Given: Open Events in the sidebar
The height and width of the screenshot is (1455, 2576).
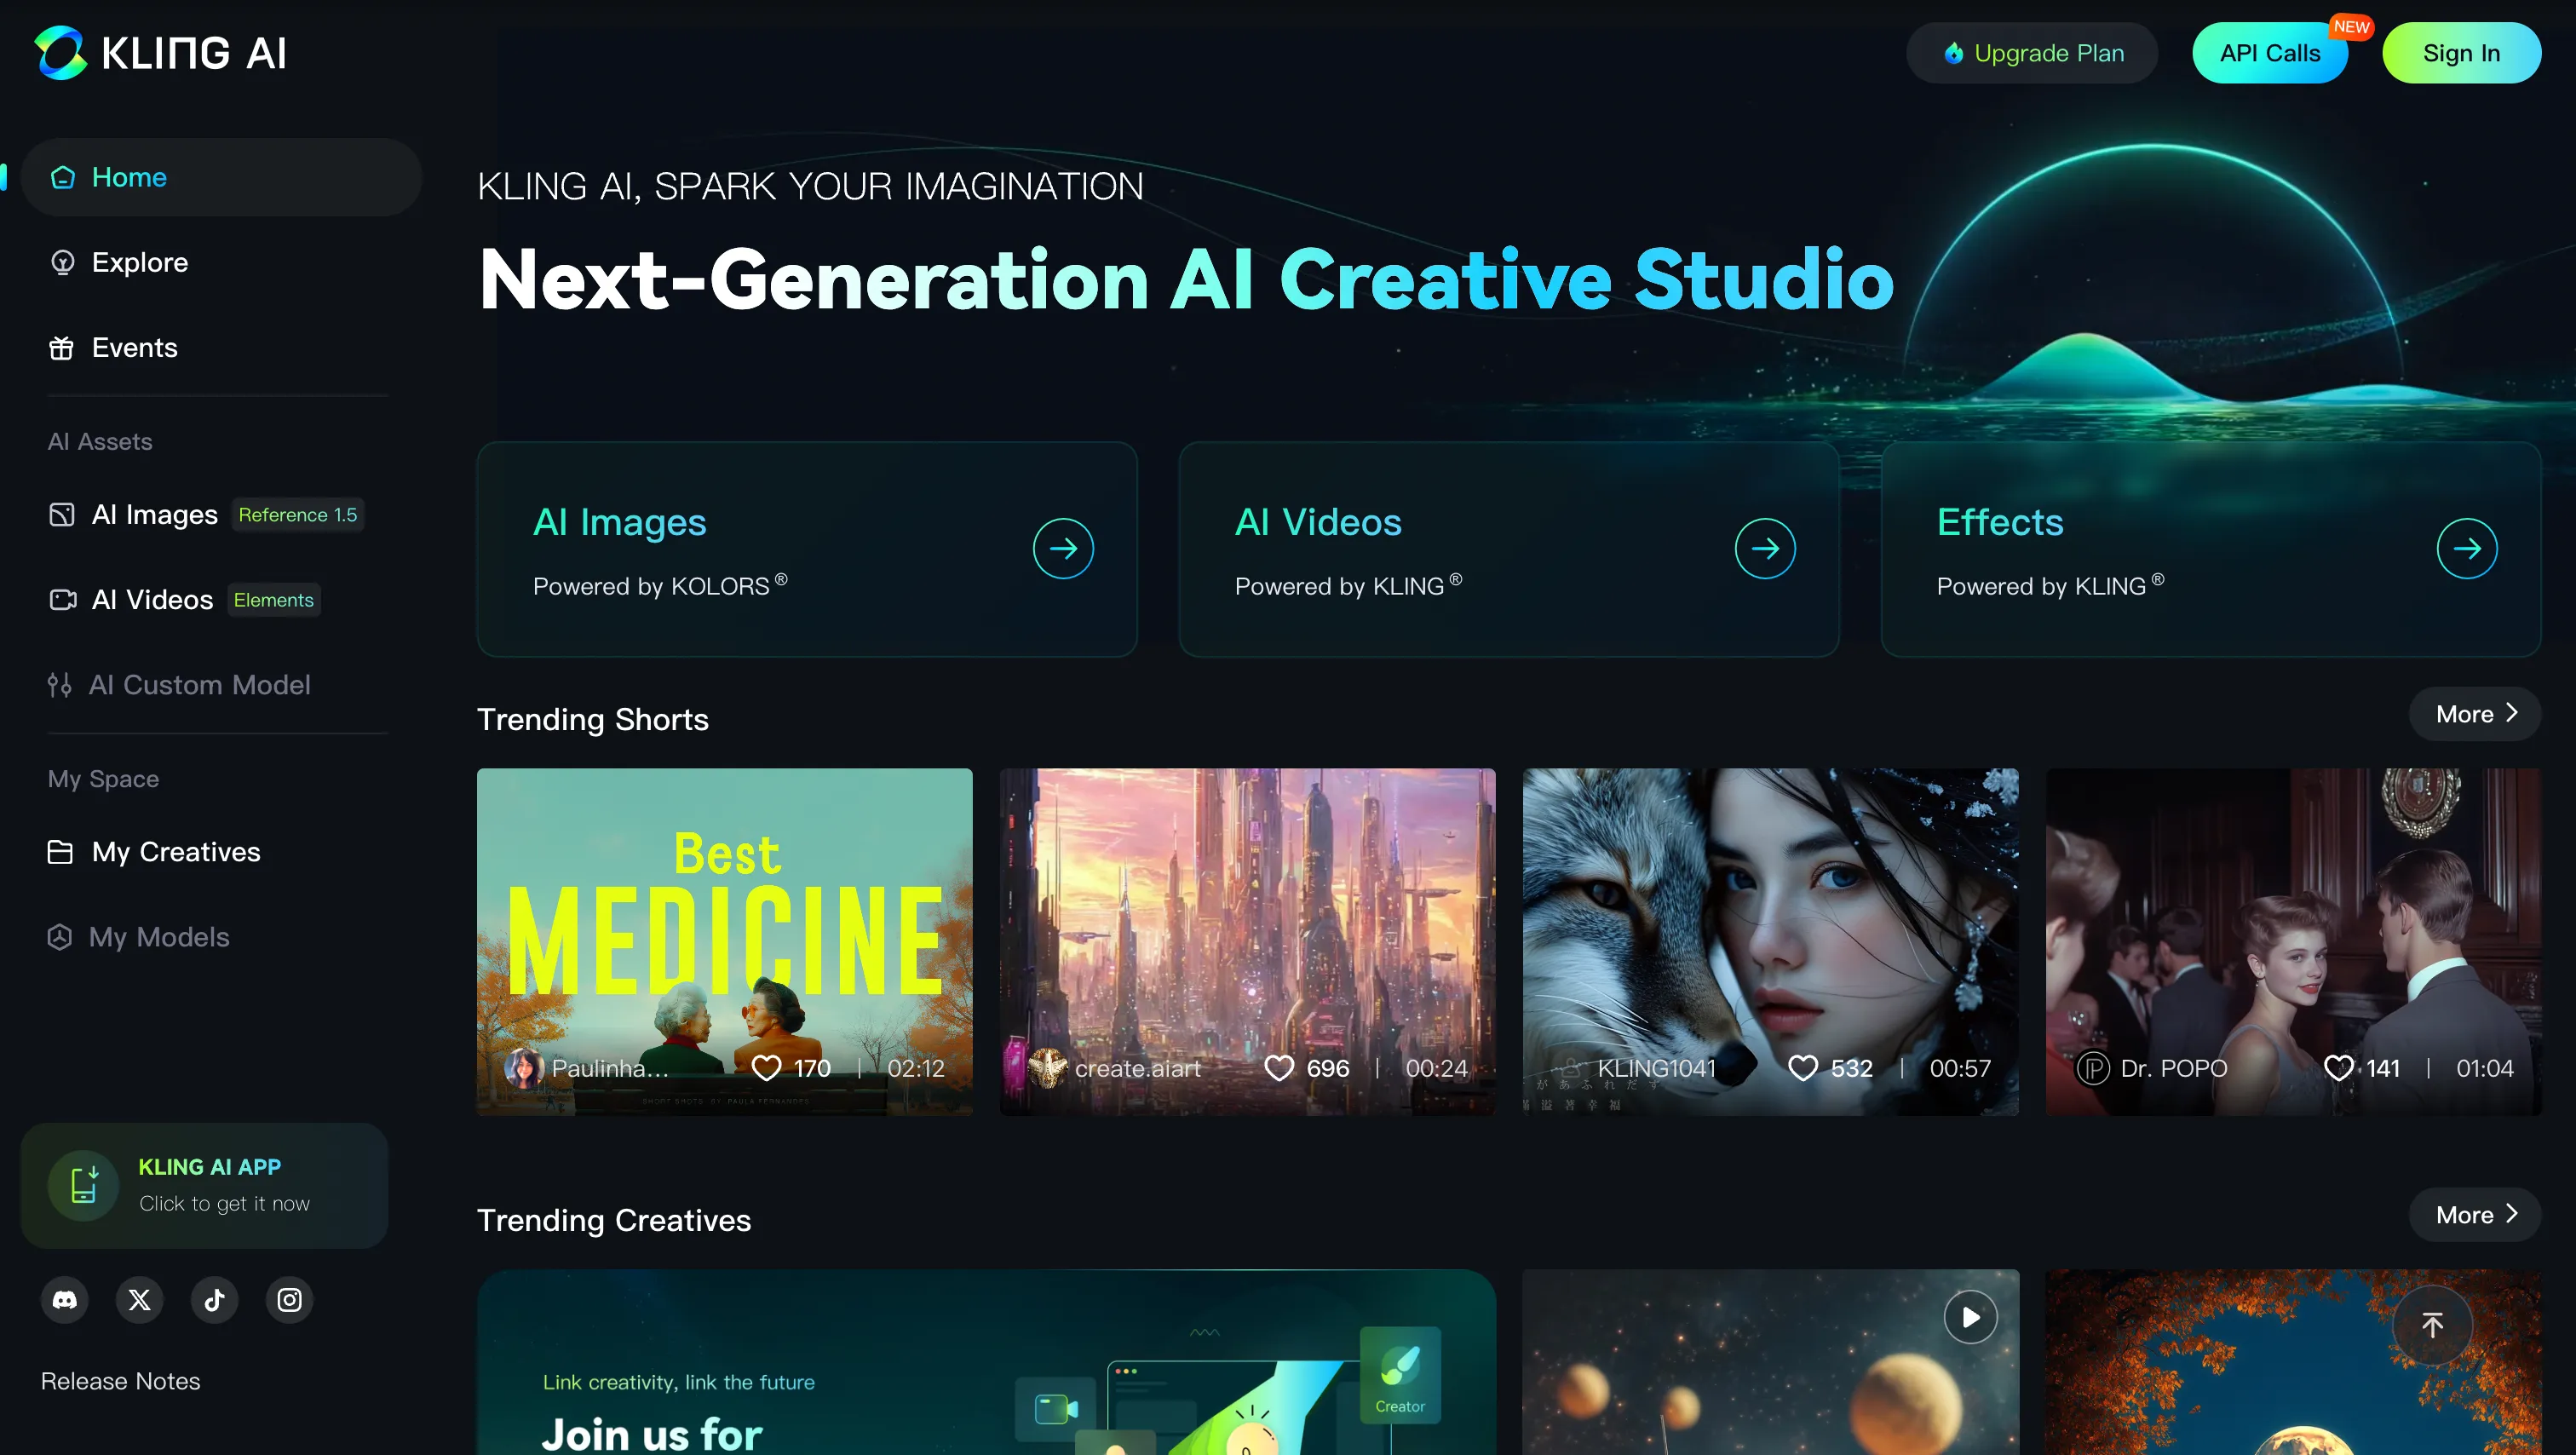Looking at the screenshot, I should point(134,347).
